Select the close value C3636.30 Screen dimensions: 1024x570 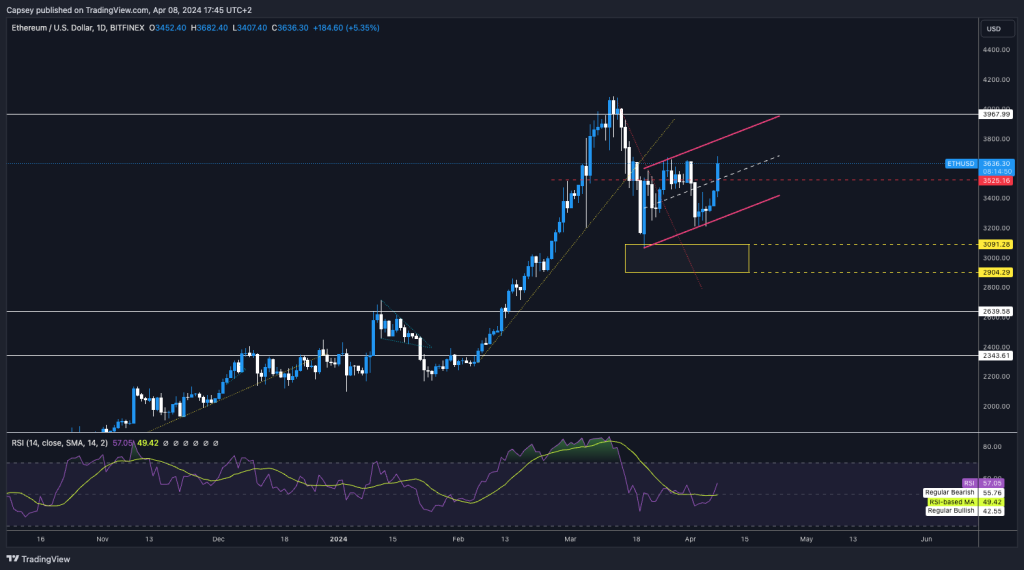tap(290, 28)
